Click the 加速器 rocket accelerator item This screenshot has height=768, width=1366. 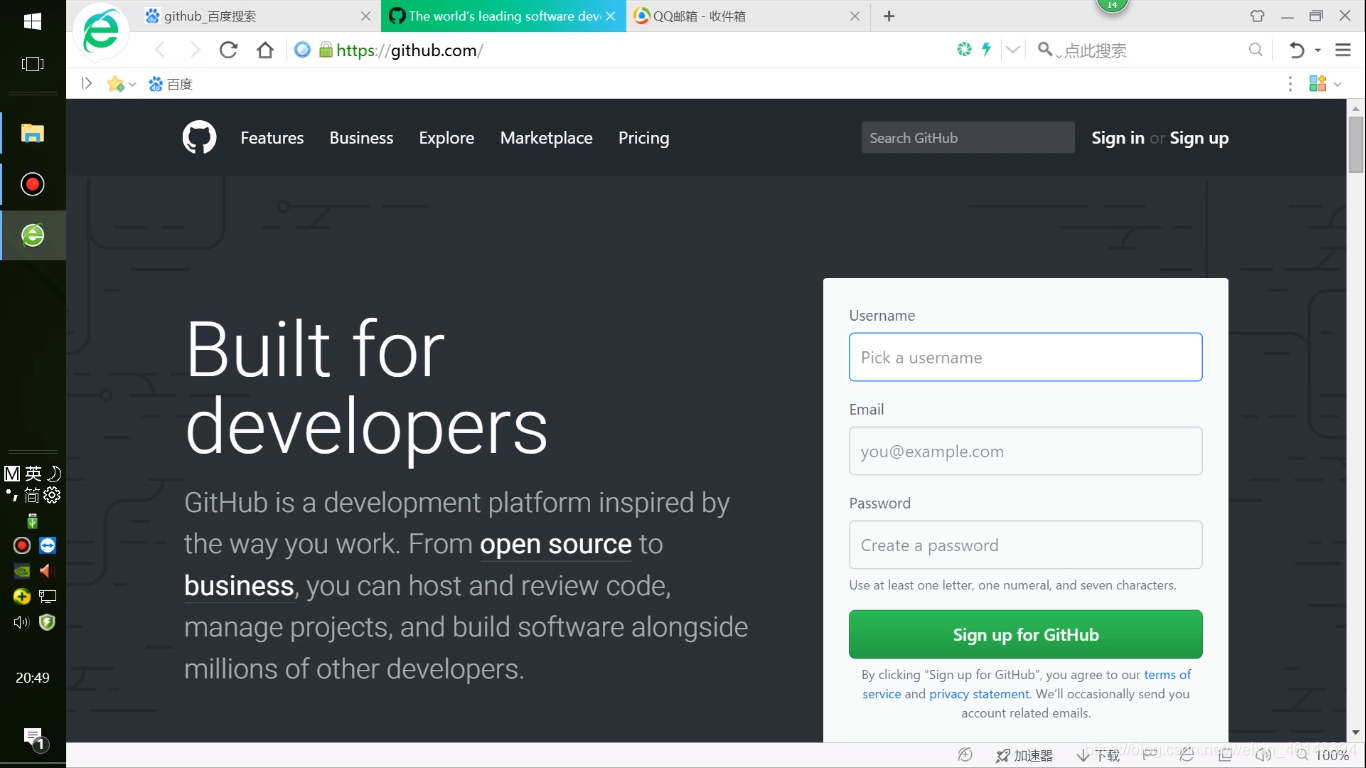1024,755
